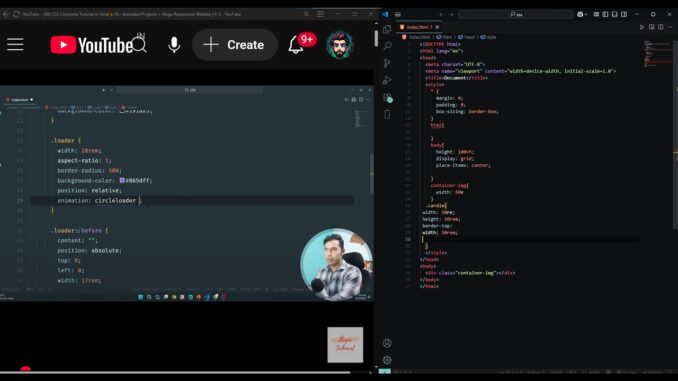Open the Copilot dropdown in the VS Code title bar
The height and width of the screenshot is (381, 678).
click(x=582, y=14)
